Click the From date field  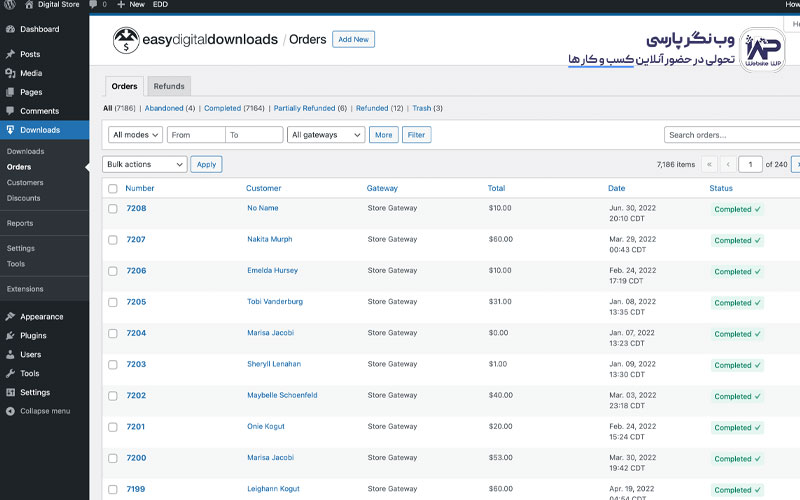196,135
